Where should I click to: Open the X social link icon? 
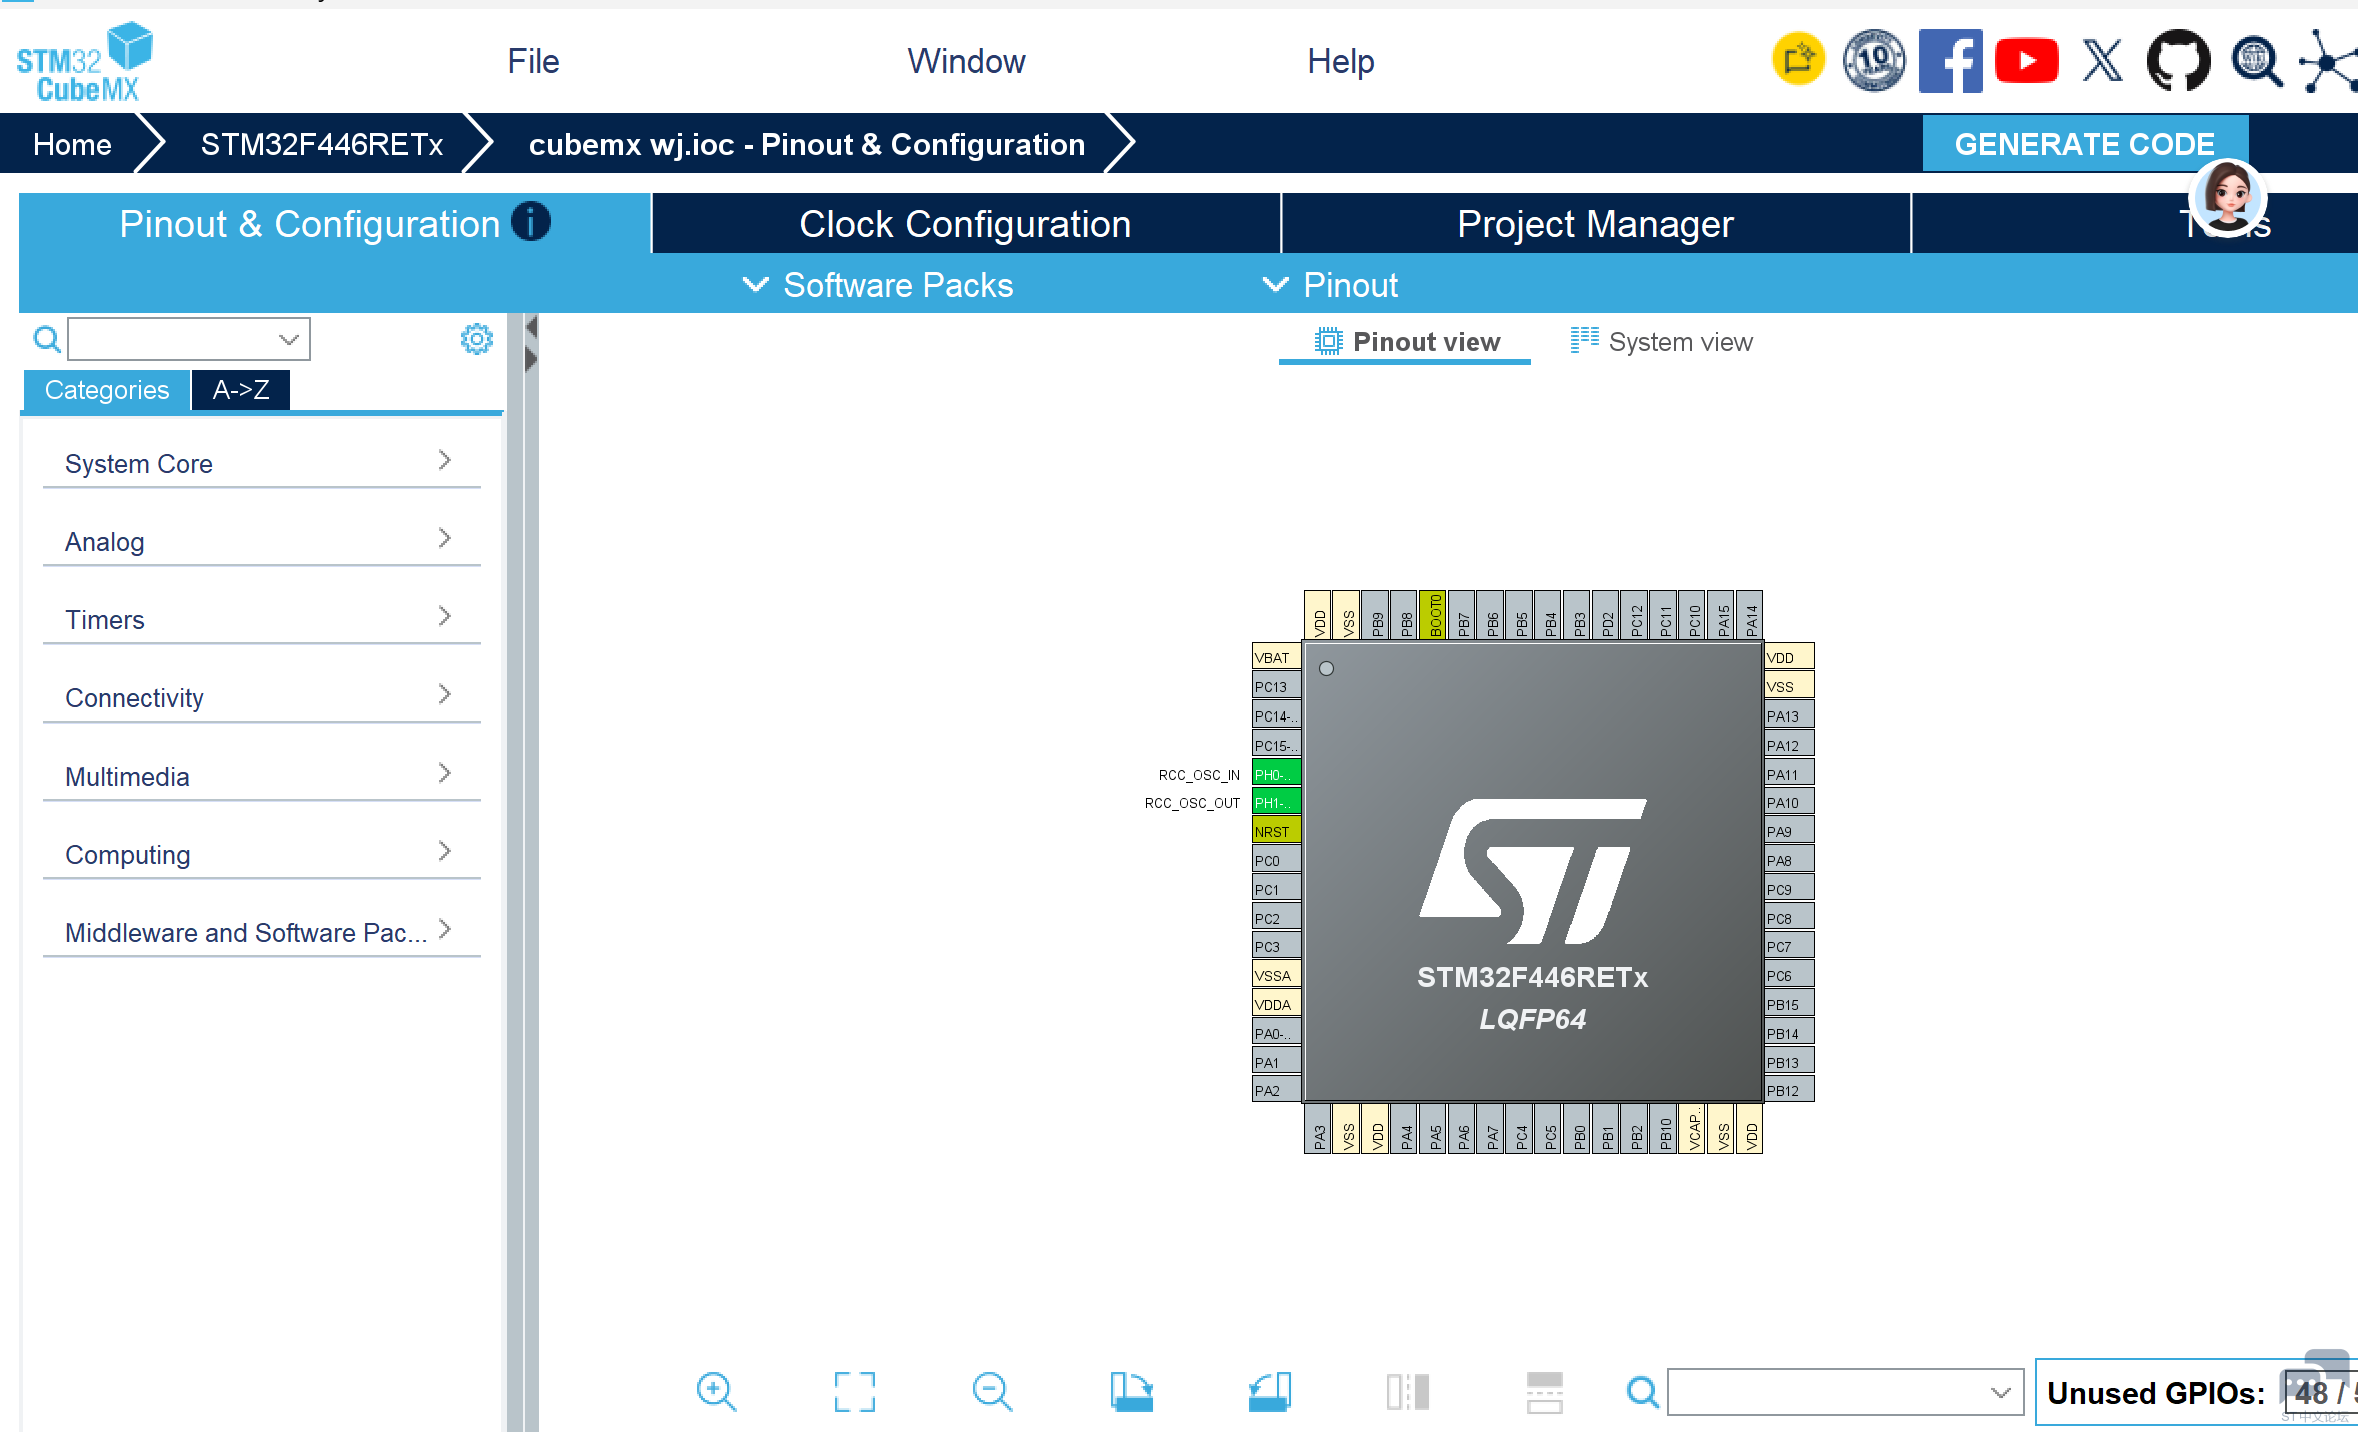(2103, 61)
